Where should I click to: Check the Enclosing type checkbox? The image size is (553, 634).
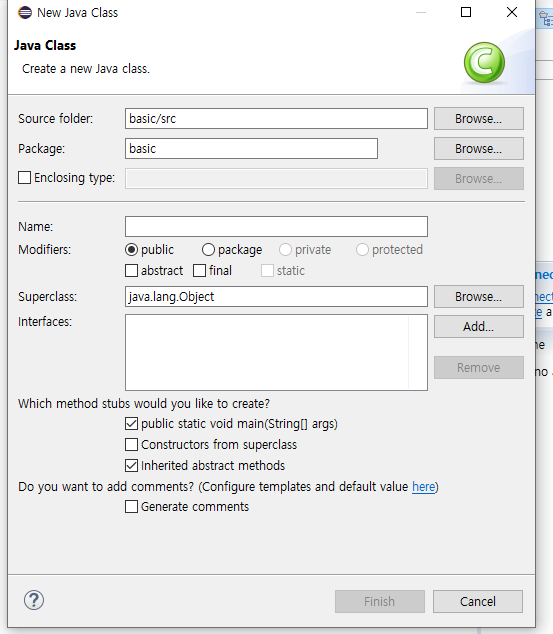pos(25,178)
